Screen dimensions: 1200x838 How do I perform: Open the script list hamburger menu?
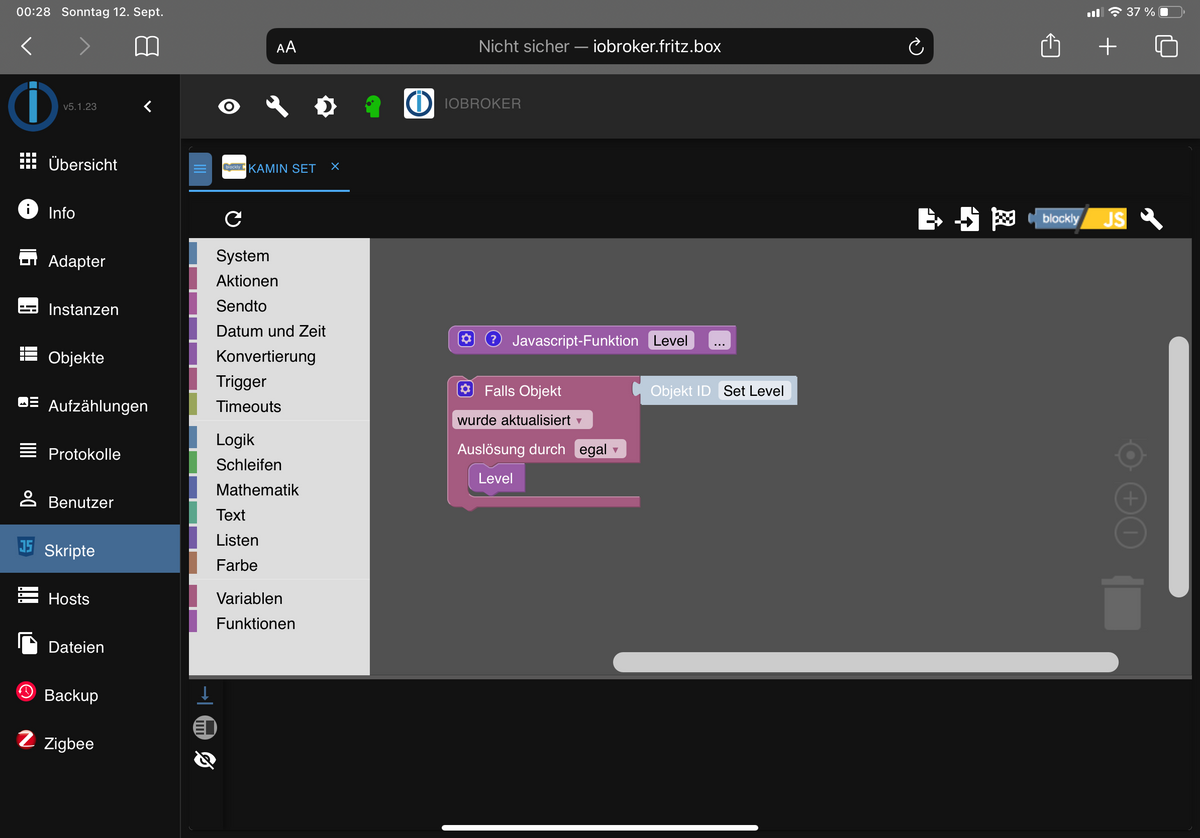click(x=200, y=169)
